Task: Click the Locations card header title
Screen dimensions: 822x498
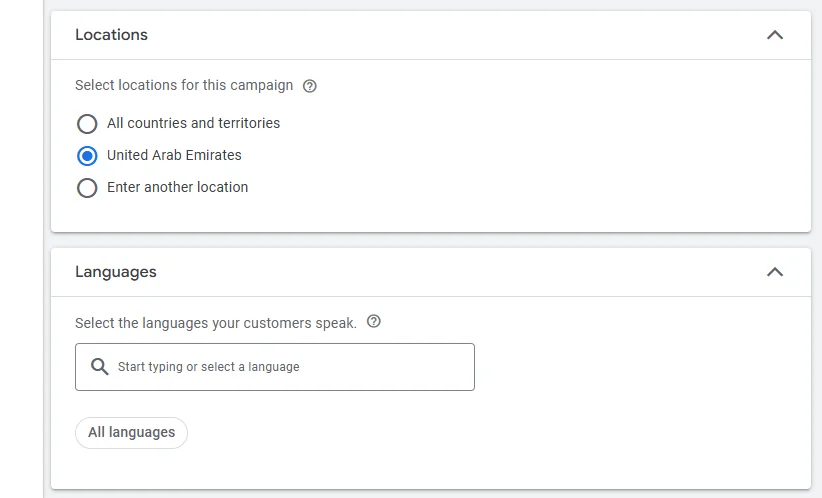Action: tap(111, 35)
